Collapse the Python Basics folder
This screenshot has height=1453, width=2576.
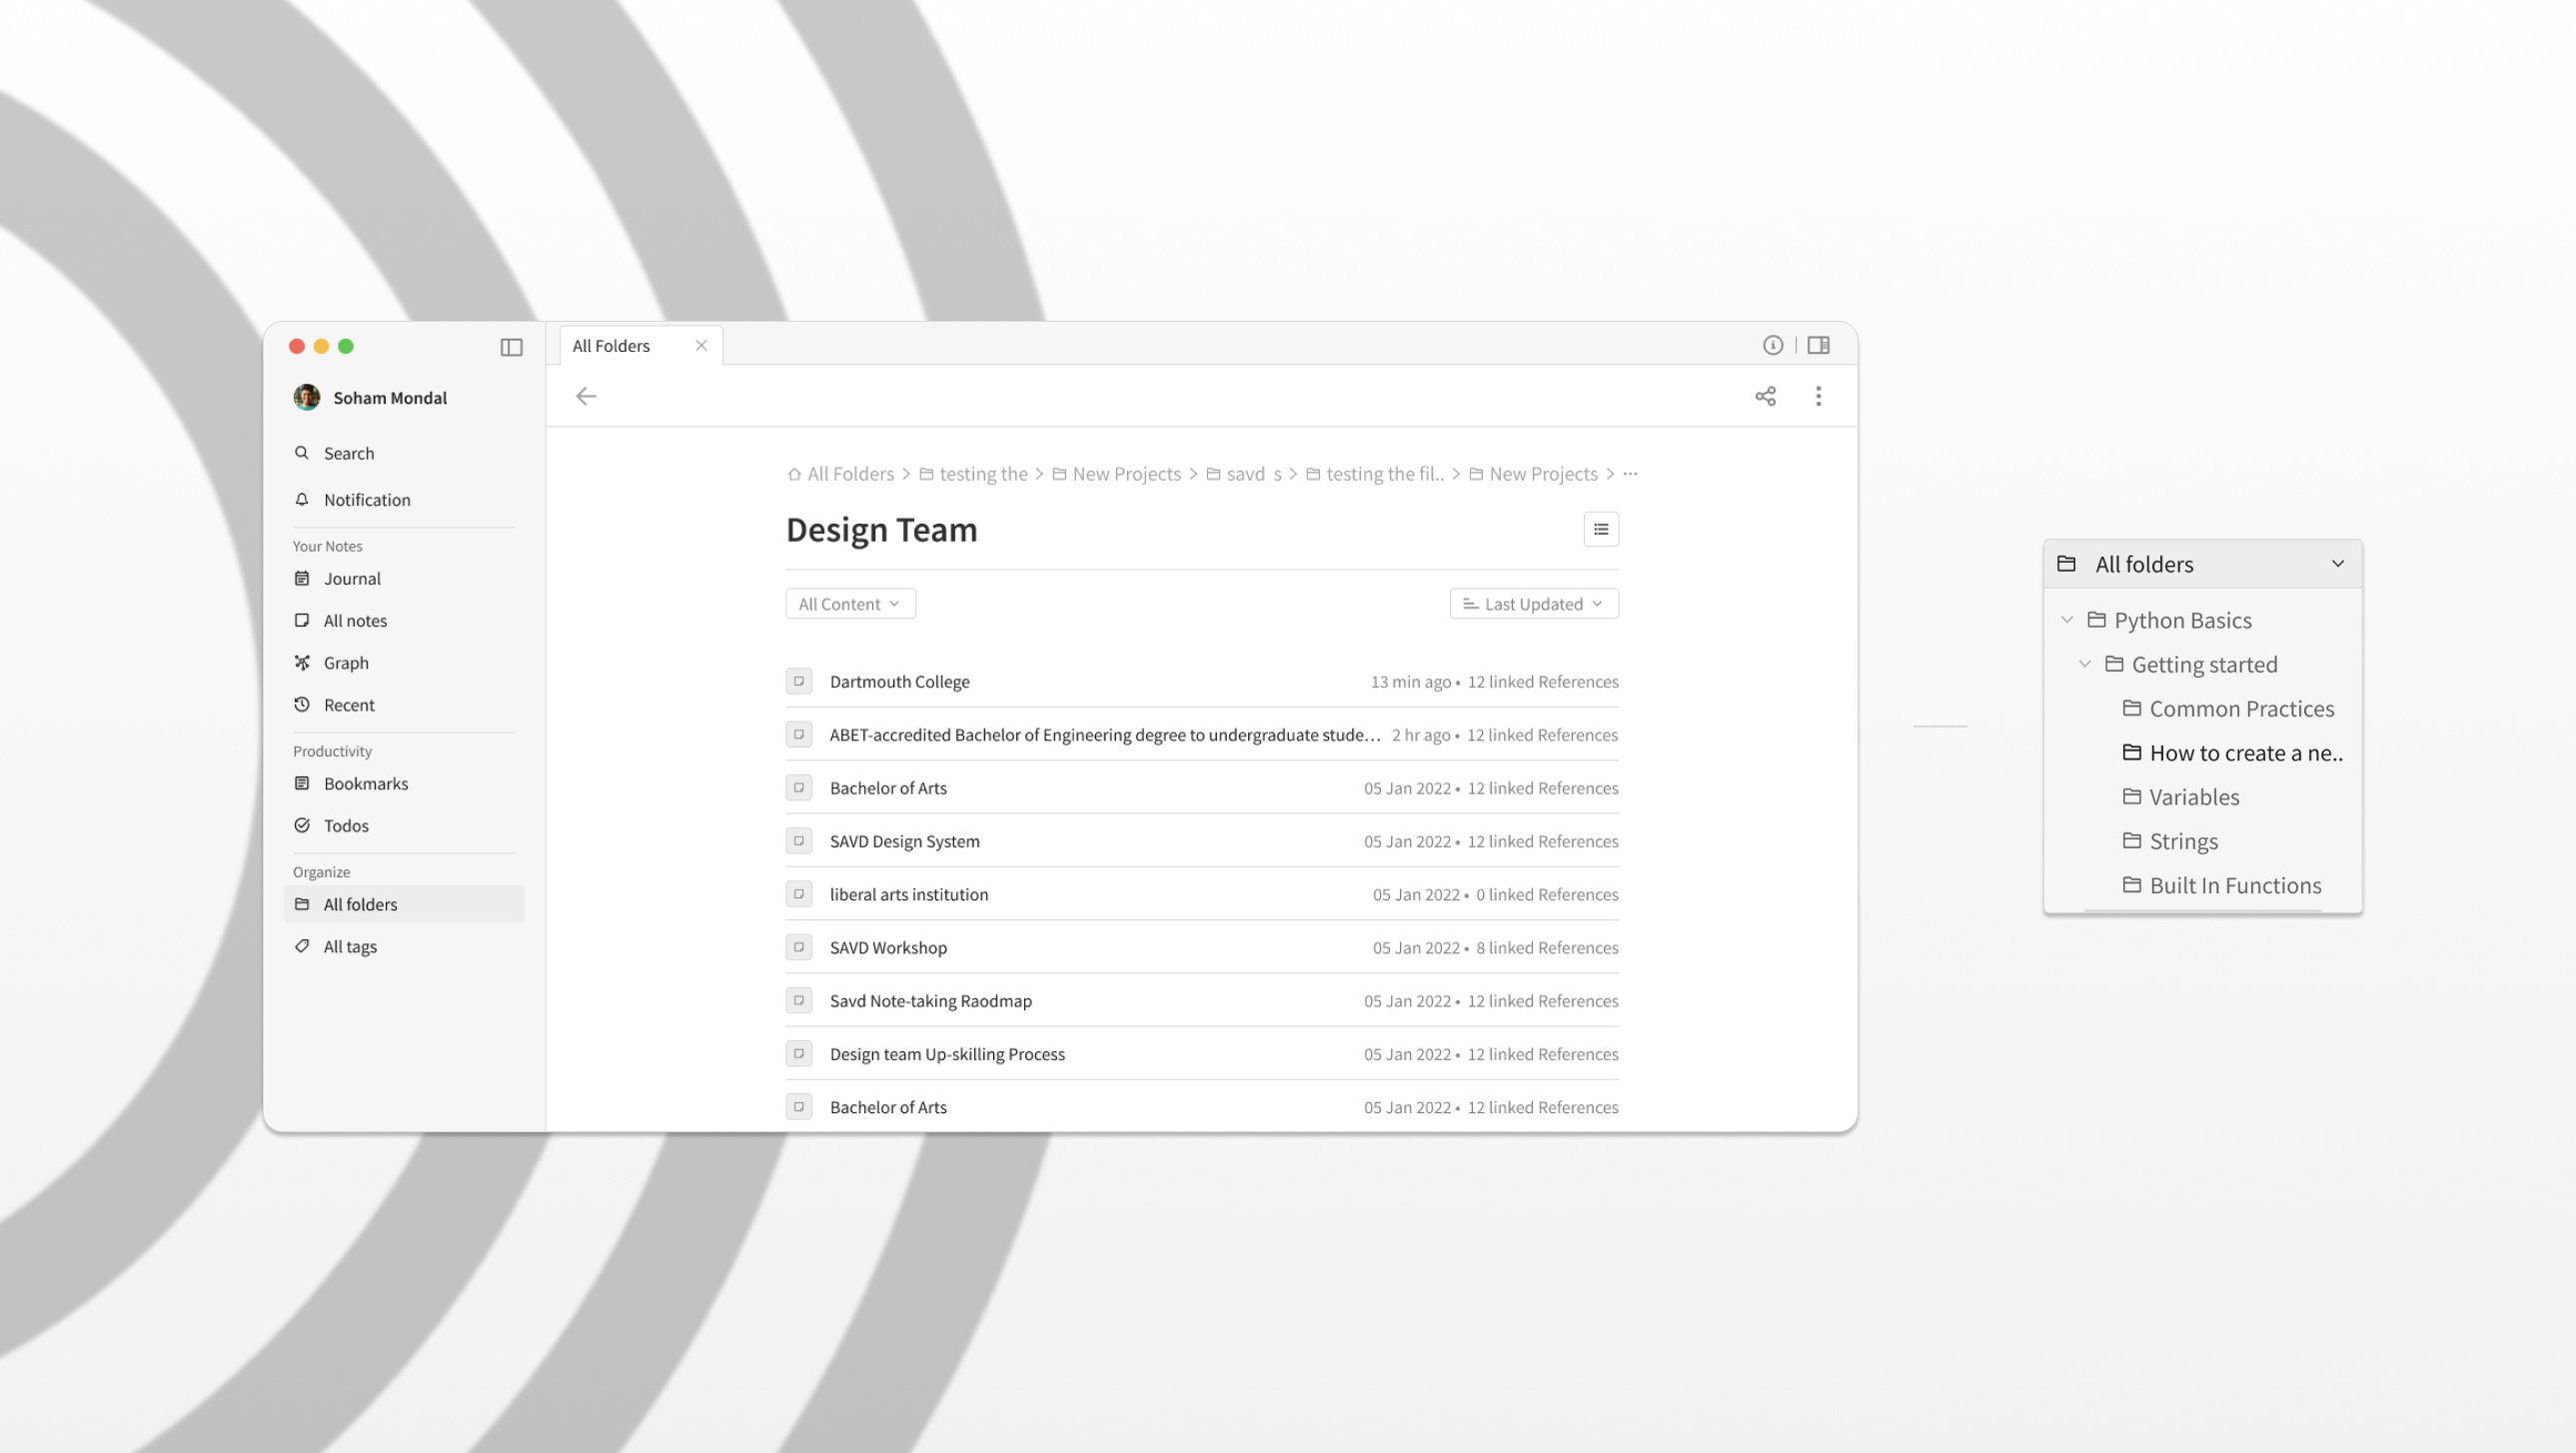(2066, 620)
